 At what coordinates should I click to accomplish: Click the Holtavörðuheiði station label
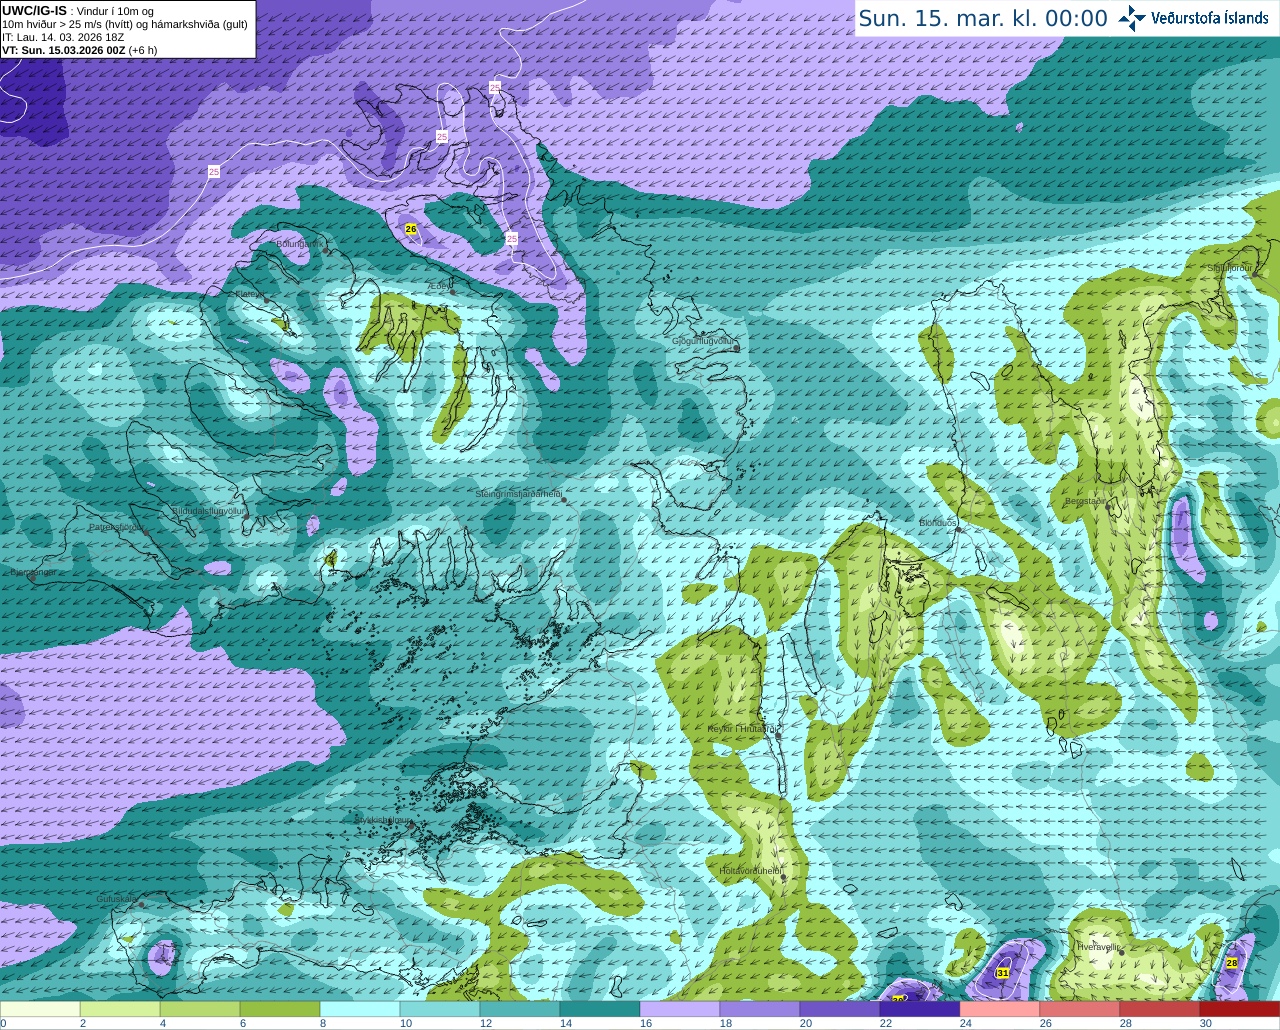(750, 871)
